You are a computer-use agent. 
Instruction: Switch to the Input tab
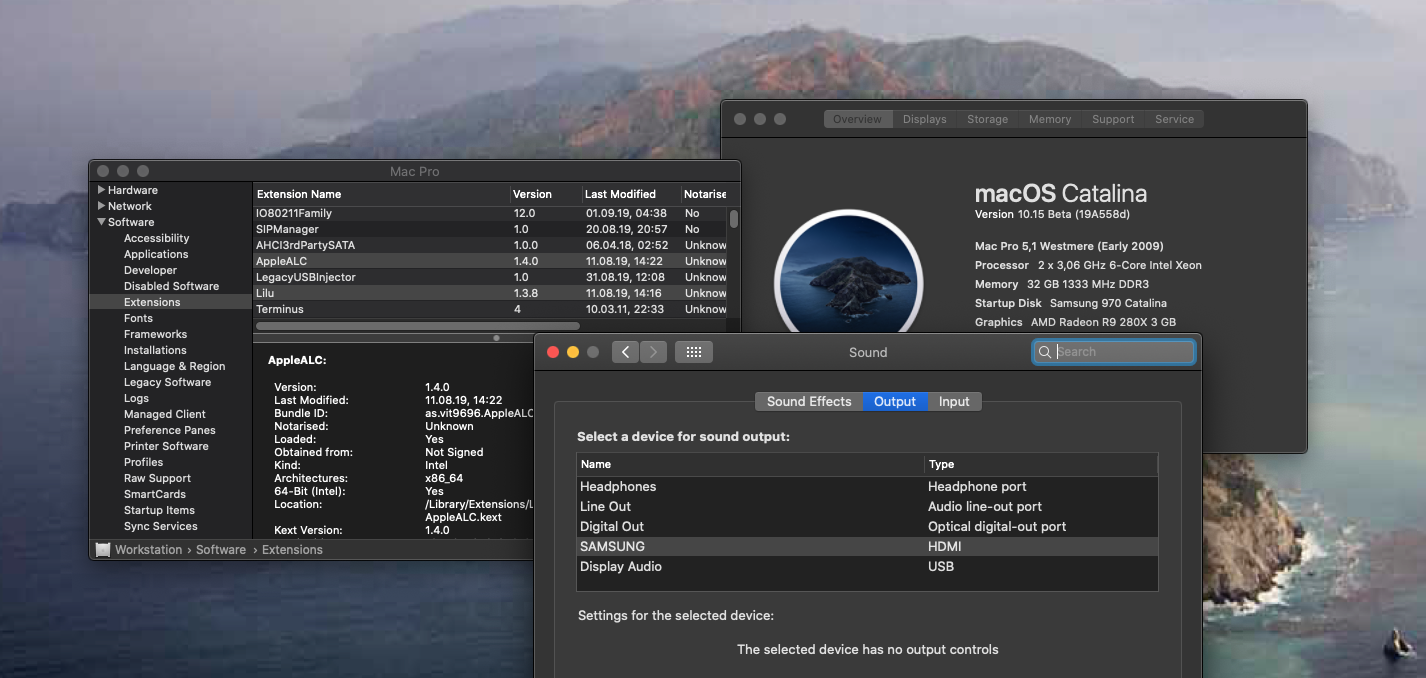pos(954,401)
